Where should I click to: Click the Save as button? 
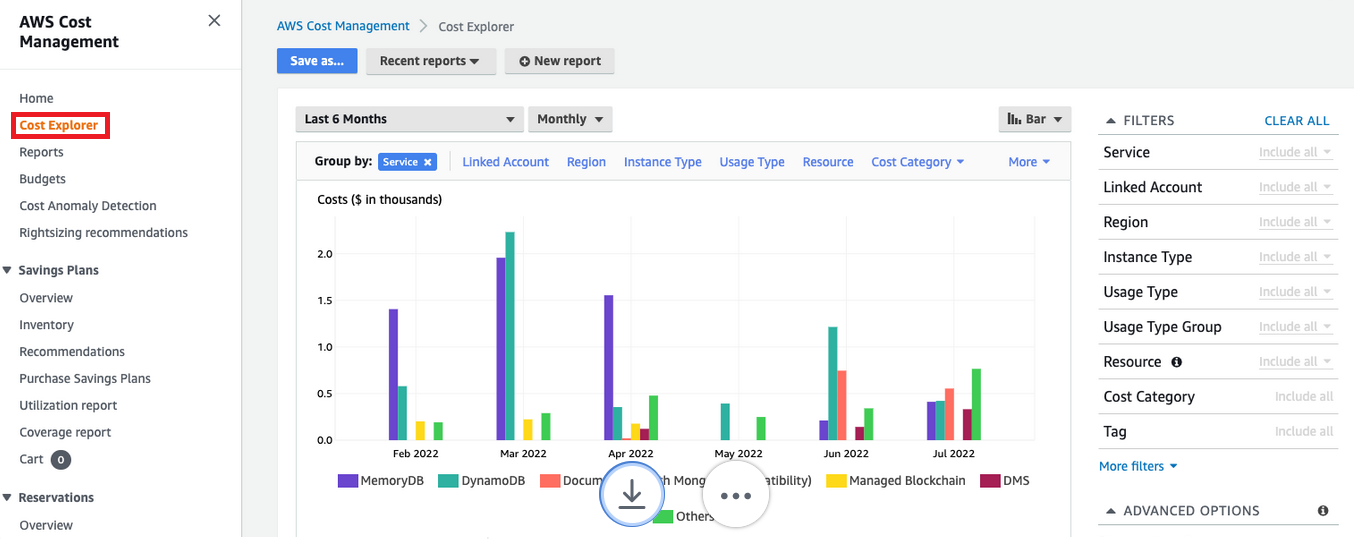[x=317, y=61]
